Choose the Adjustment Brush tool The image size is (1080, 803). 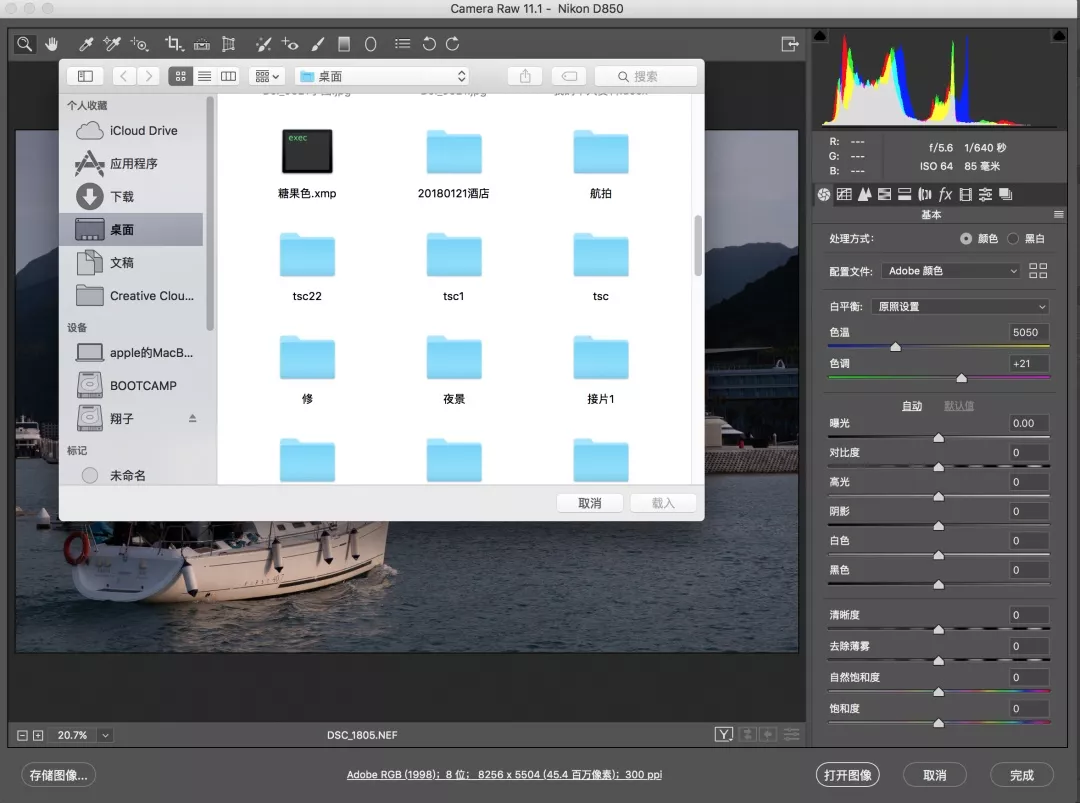pos(318,44)
